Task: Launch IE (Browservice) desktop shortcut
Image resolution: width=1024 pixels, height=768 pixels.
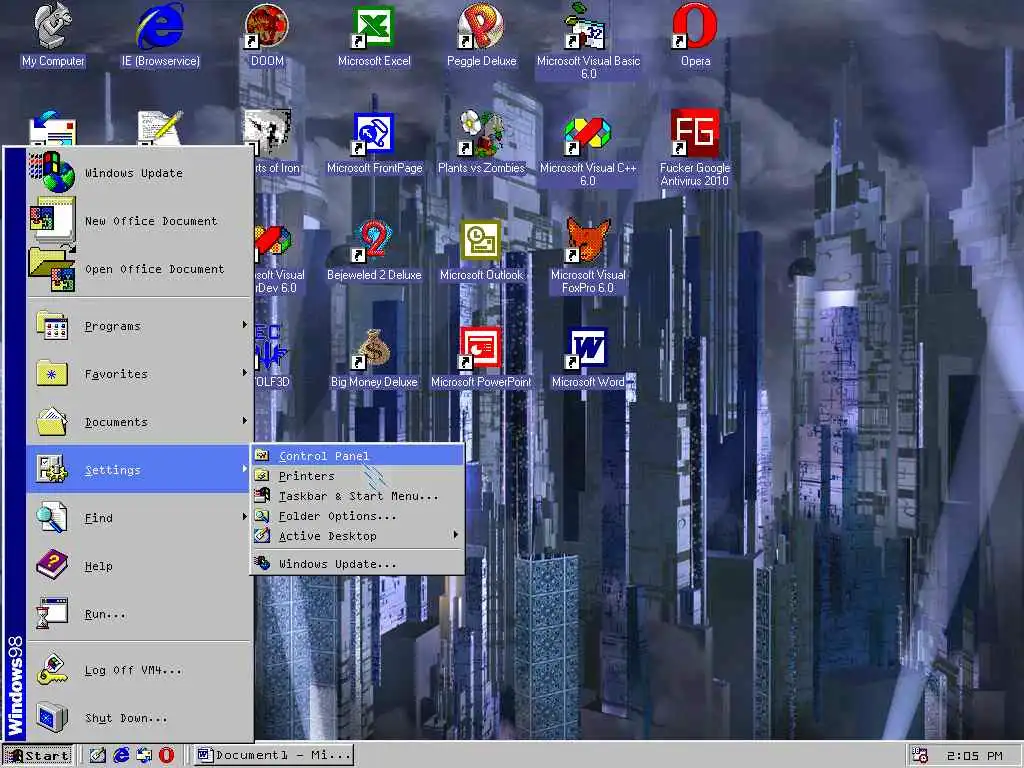Action: (161, 35)
